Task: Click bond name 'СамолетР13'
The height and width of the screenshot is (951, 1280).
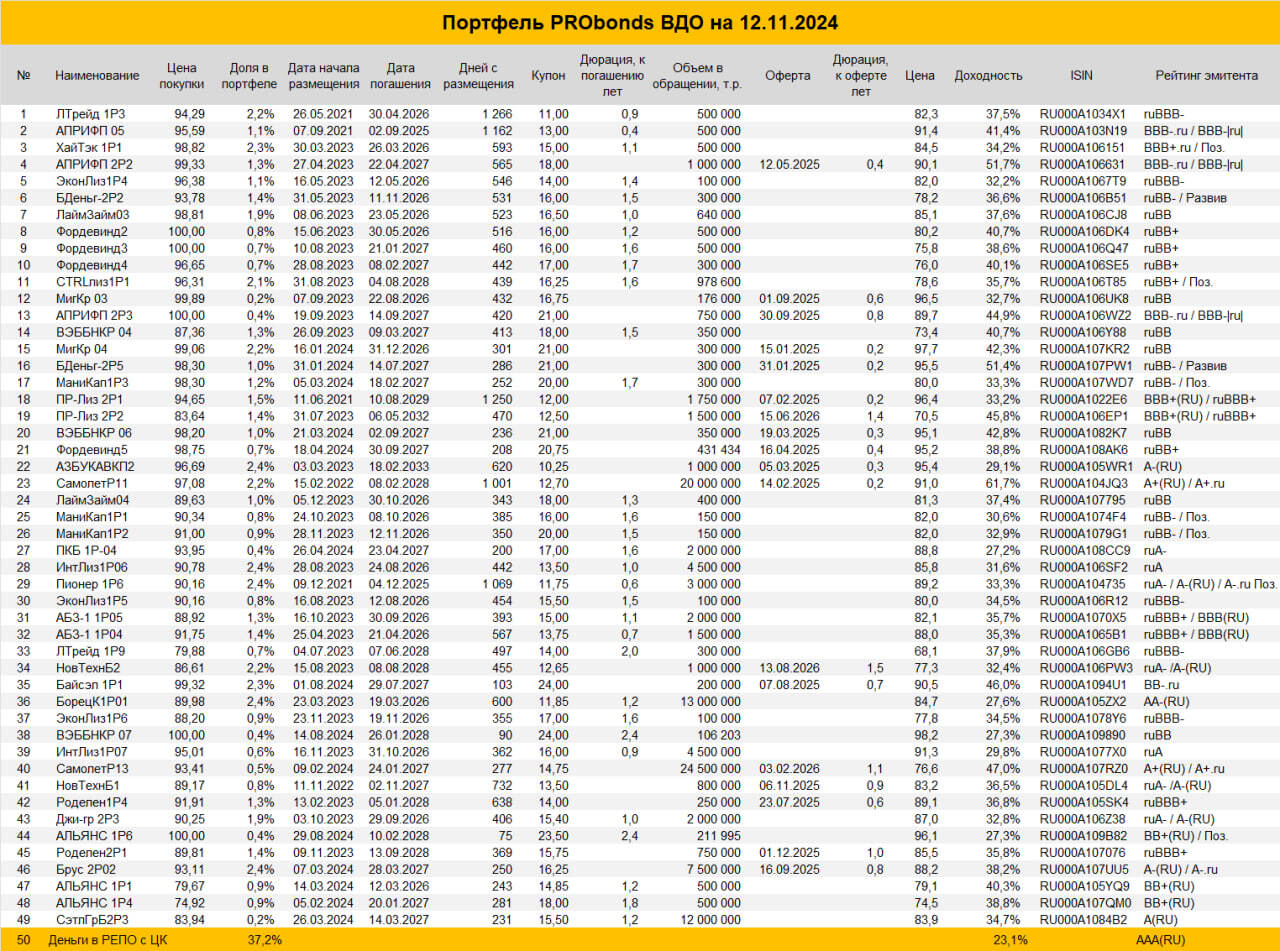Action: click(x=93, y=768)
